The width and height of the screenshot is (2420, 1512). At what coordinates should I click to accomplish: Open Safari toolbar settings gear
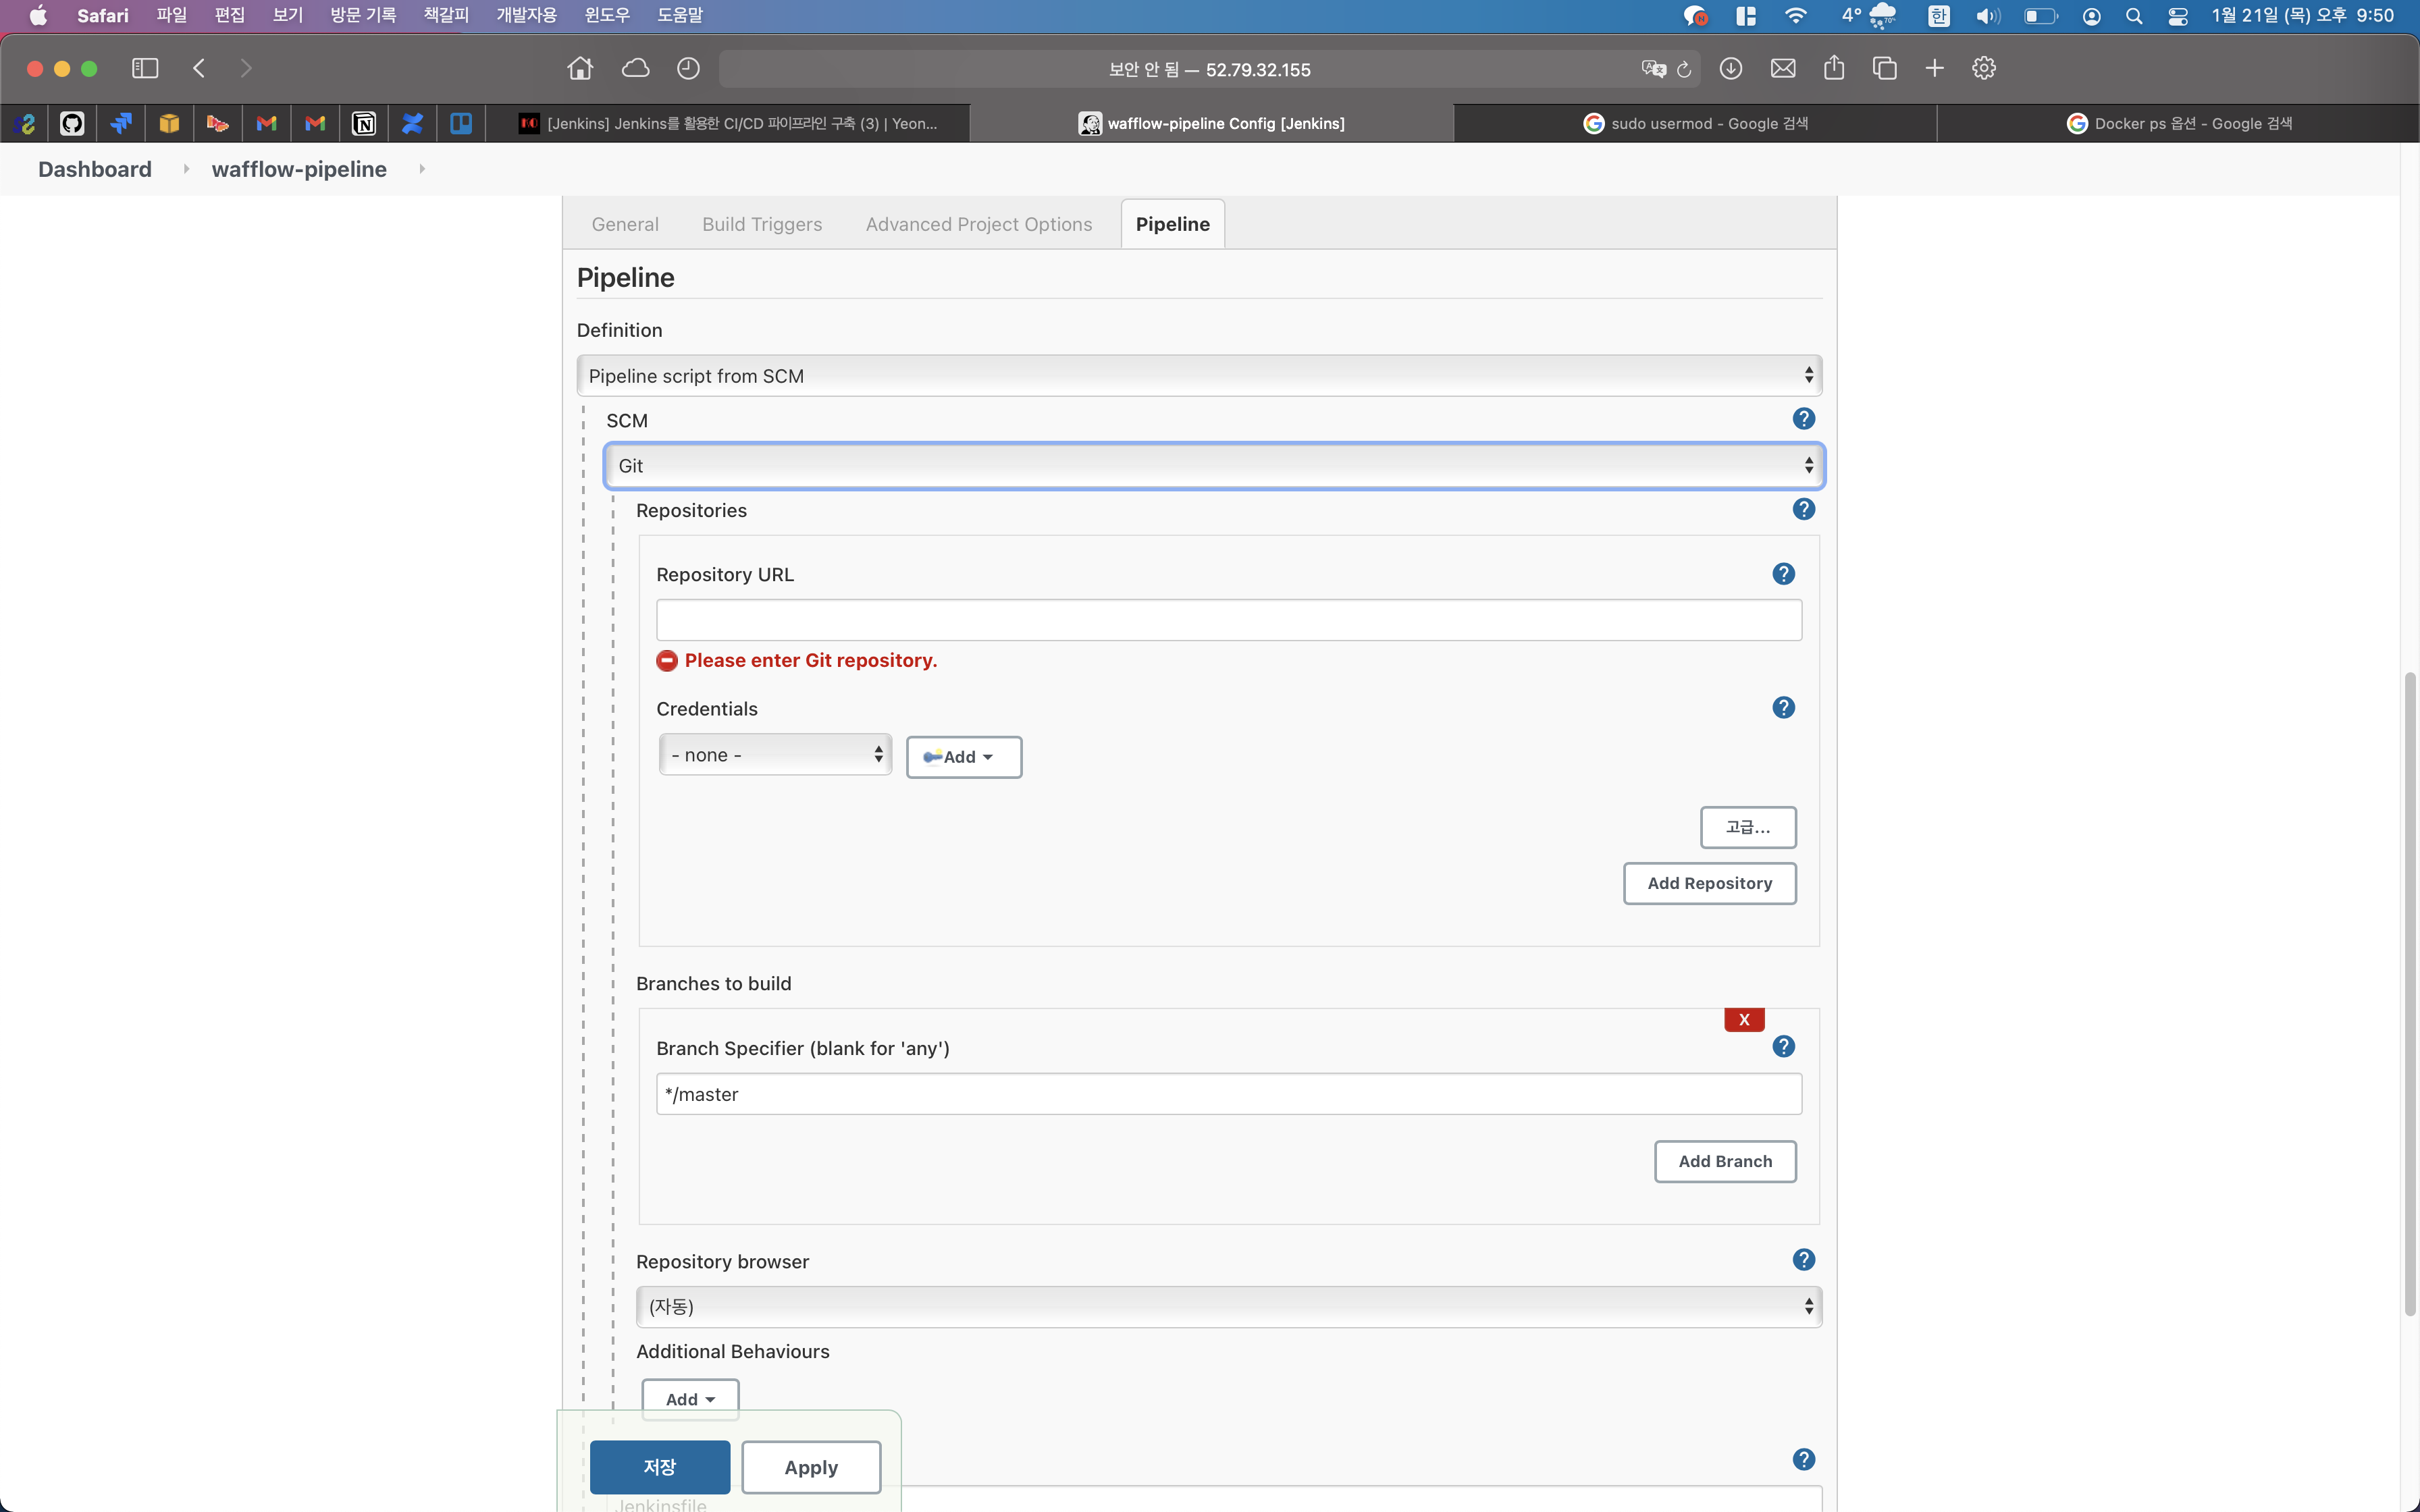click(x=1984, y=68)
